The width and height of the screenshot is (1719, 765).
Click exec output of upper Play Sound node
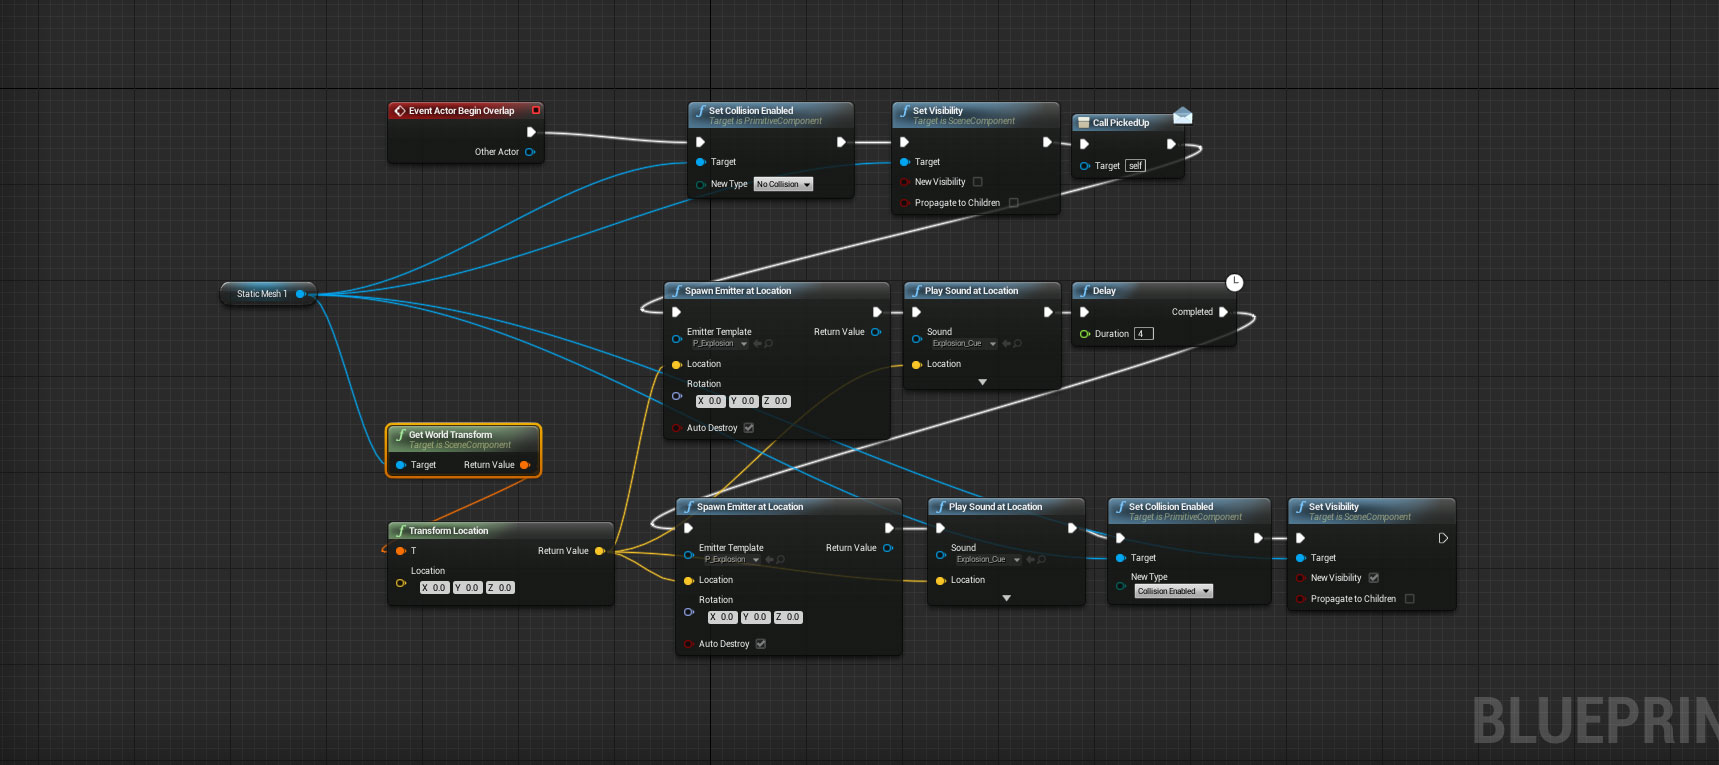pos(1047,312)
